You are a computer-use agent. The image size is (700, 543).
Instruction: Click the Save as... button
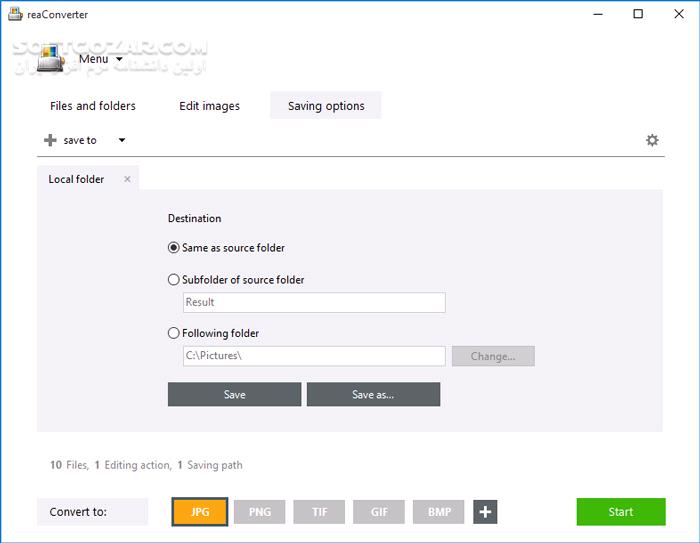(x=373, y=394)
